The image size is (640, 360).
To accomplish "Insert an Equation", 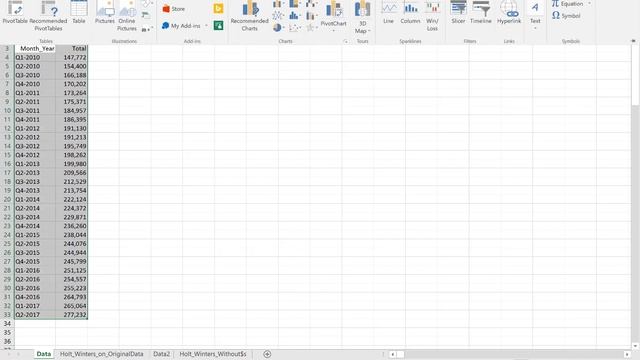I will tap(567, 4).
